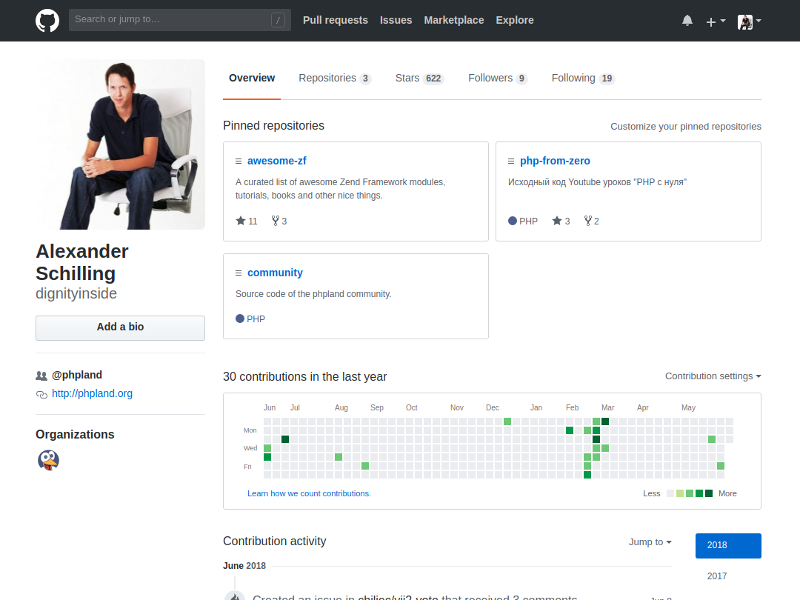This screenshot has width=800, height=600.
Task: Click the PHP language dot on php-from-zero
Action: (512, 220)
